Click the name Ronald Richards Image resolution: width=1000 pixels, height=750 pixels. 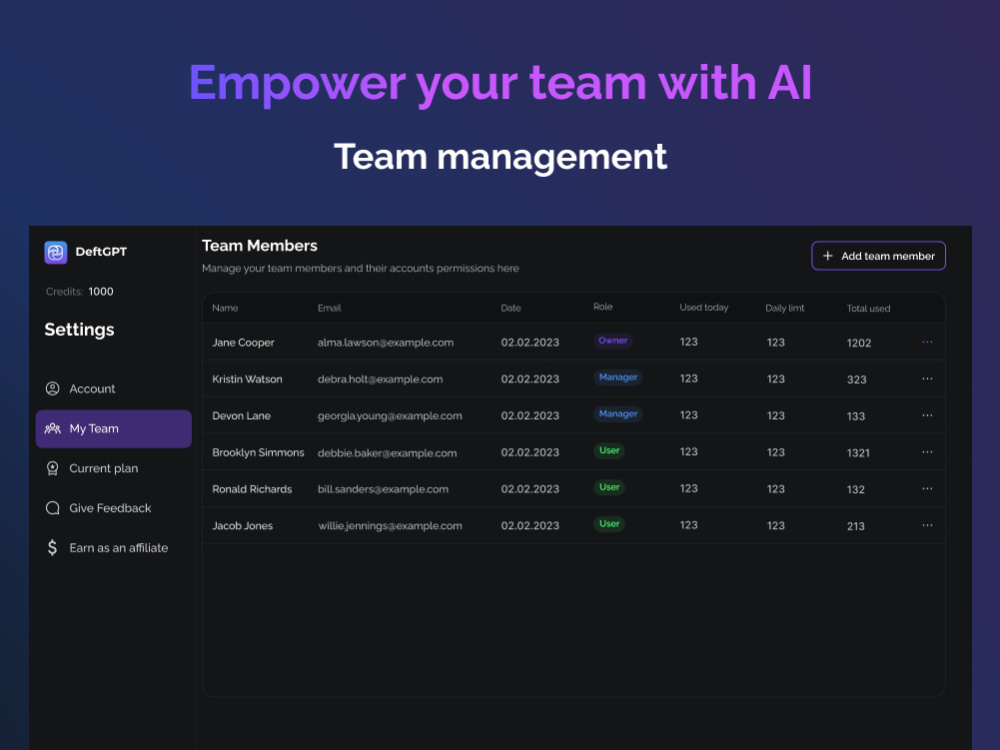[252, 489]
